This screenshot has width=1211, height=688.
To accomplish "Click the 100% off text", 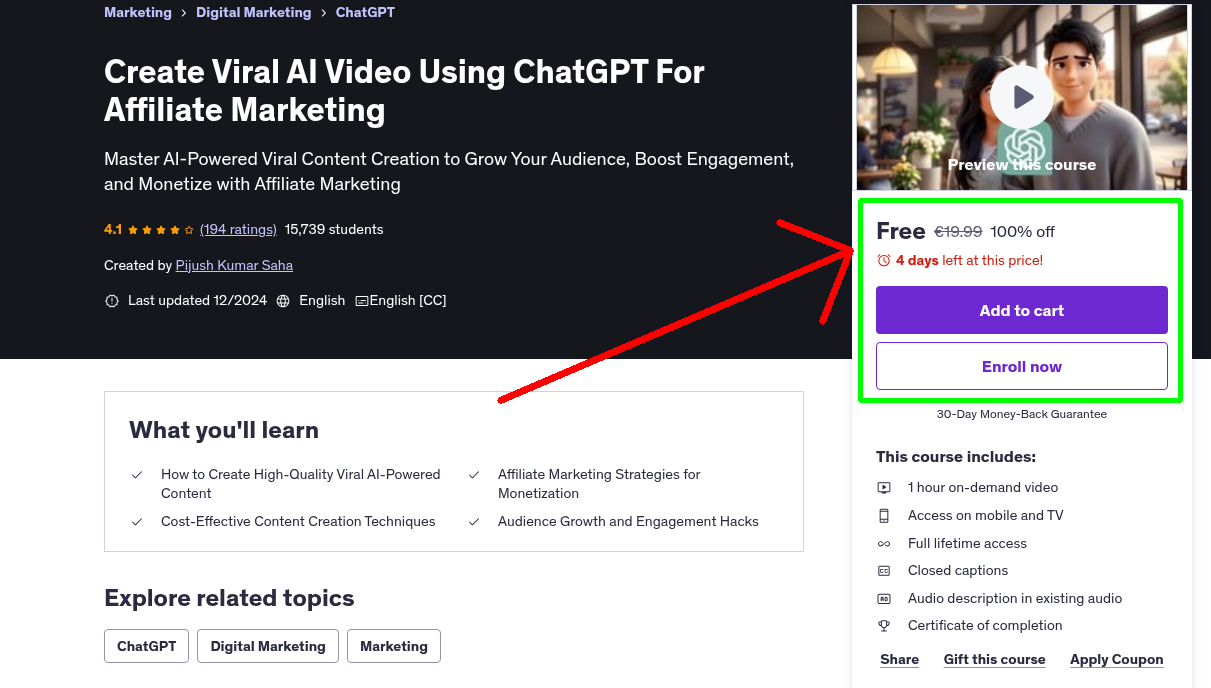I will (x=1023, y=232).
